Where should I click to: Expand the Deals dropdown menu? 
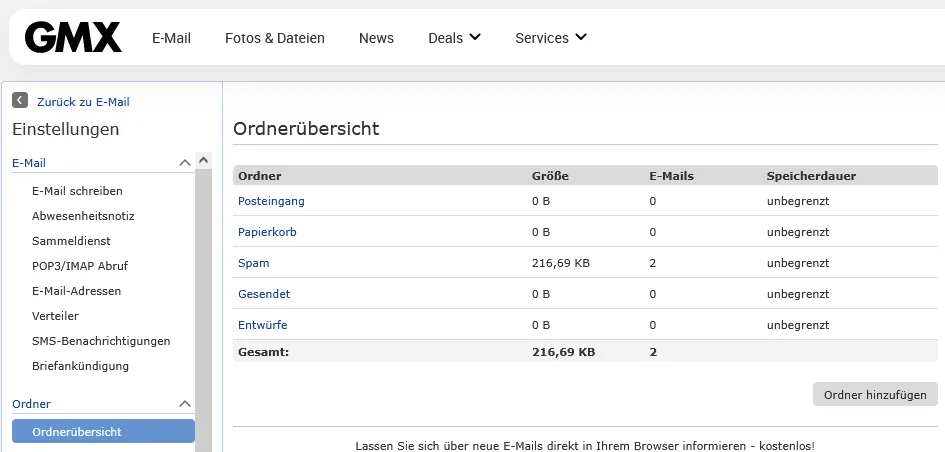[x=454, y=38]
